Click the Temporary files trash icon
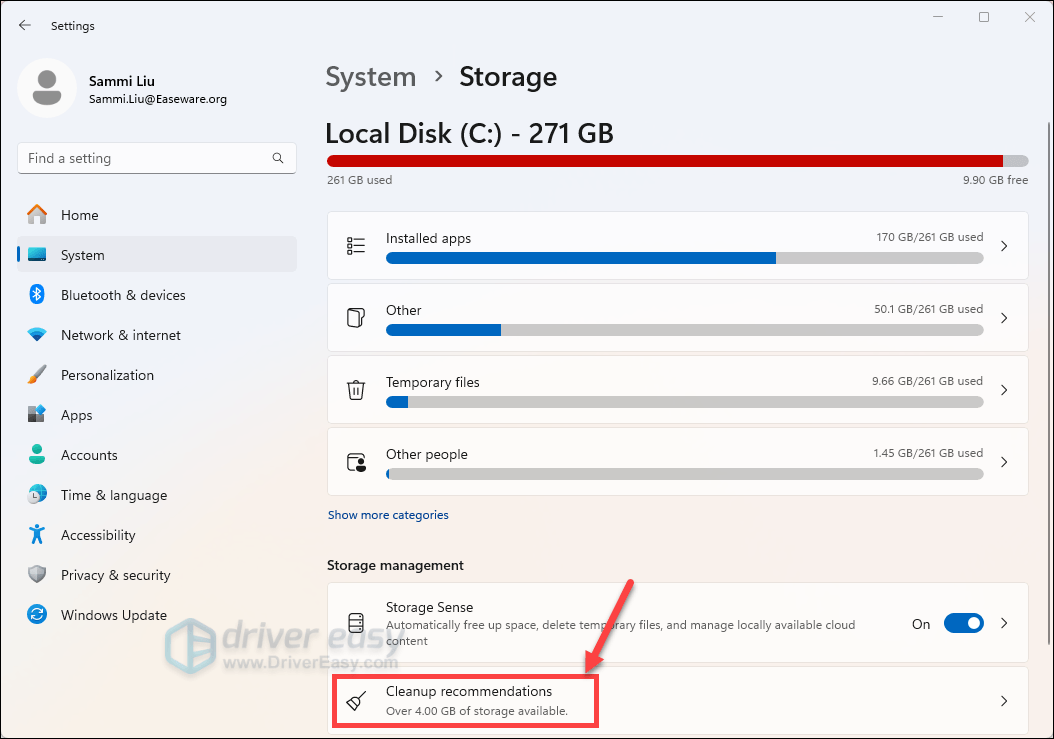The image size is (1054, 739). point(356,390)
